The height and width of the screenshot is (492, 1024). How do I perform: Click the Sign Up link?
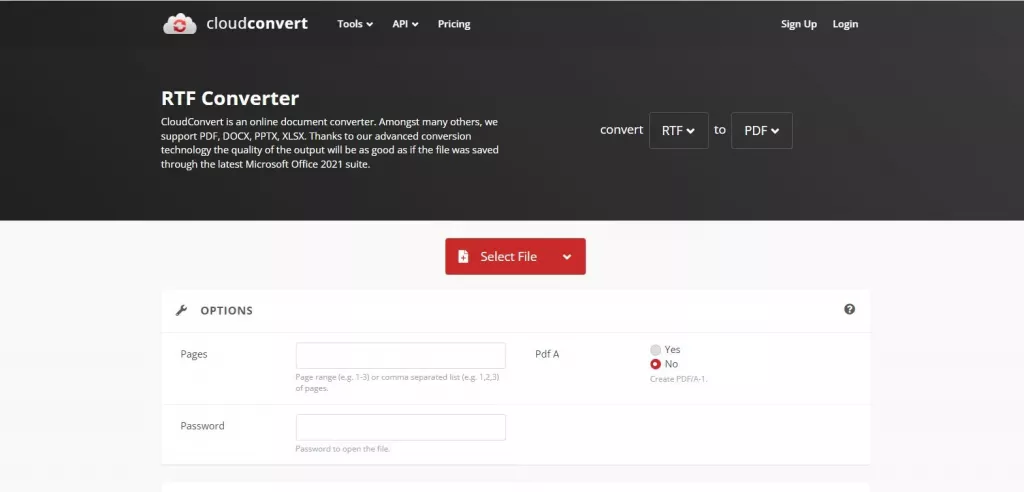tap(799, 24)
